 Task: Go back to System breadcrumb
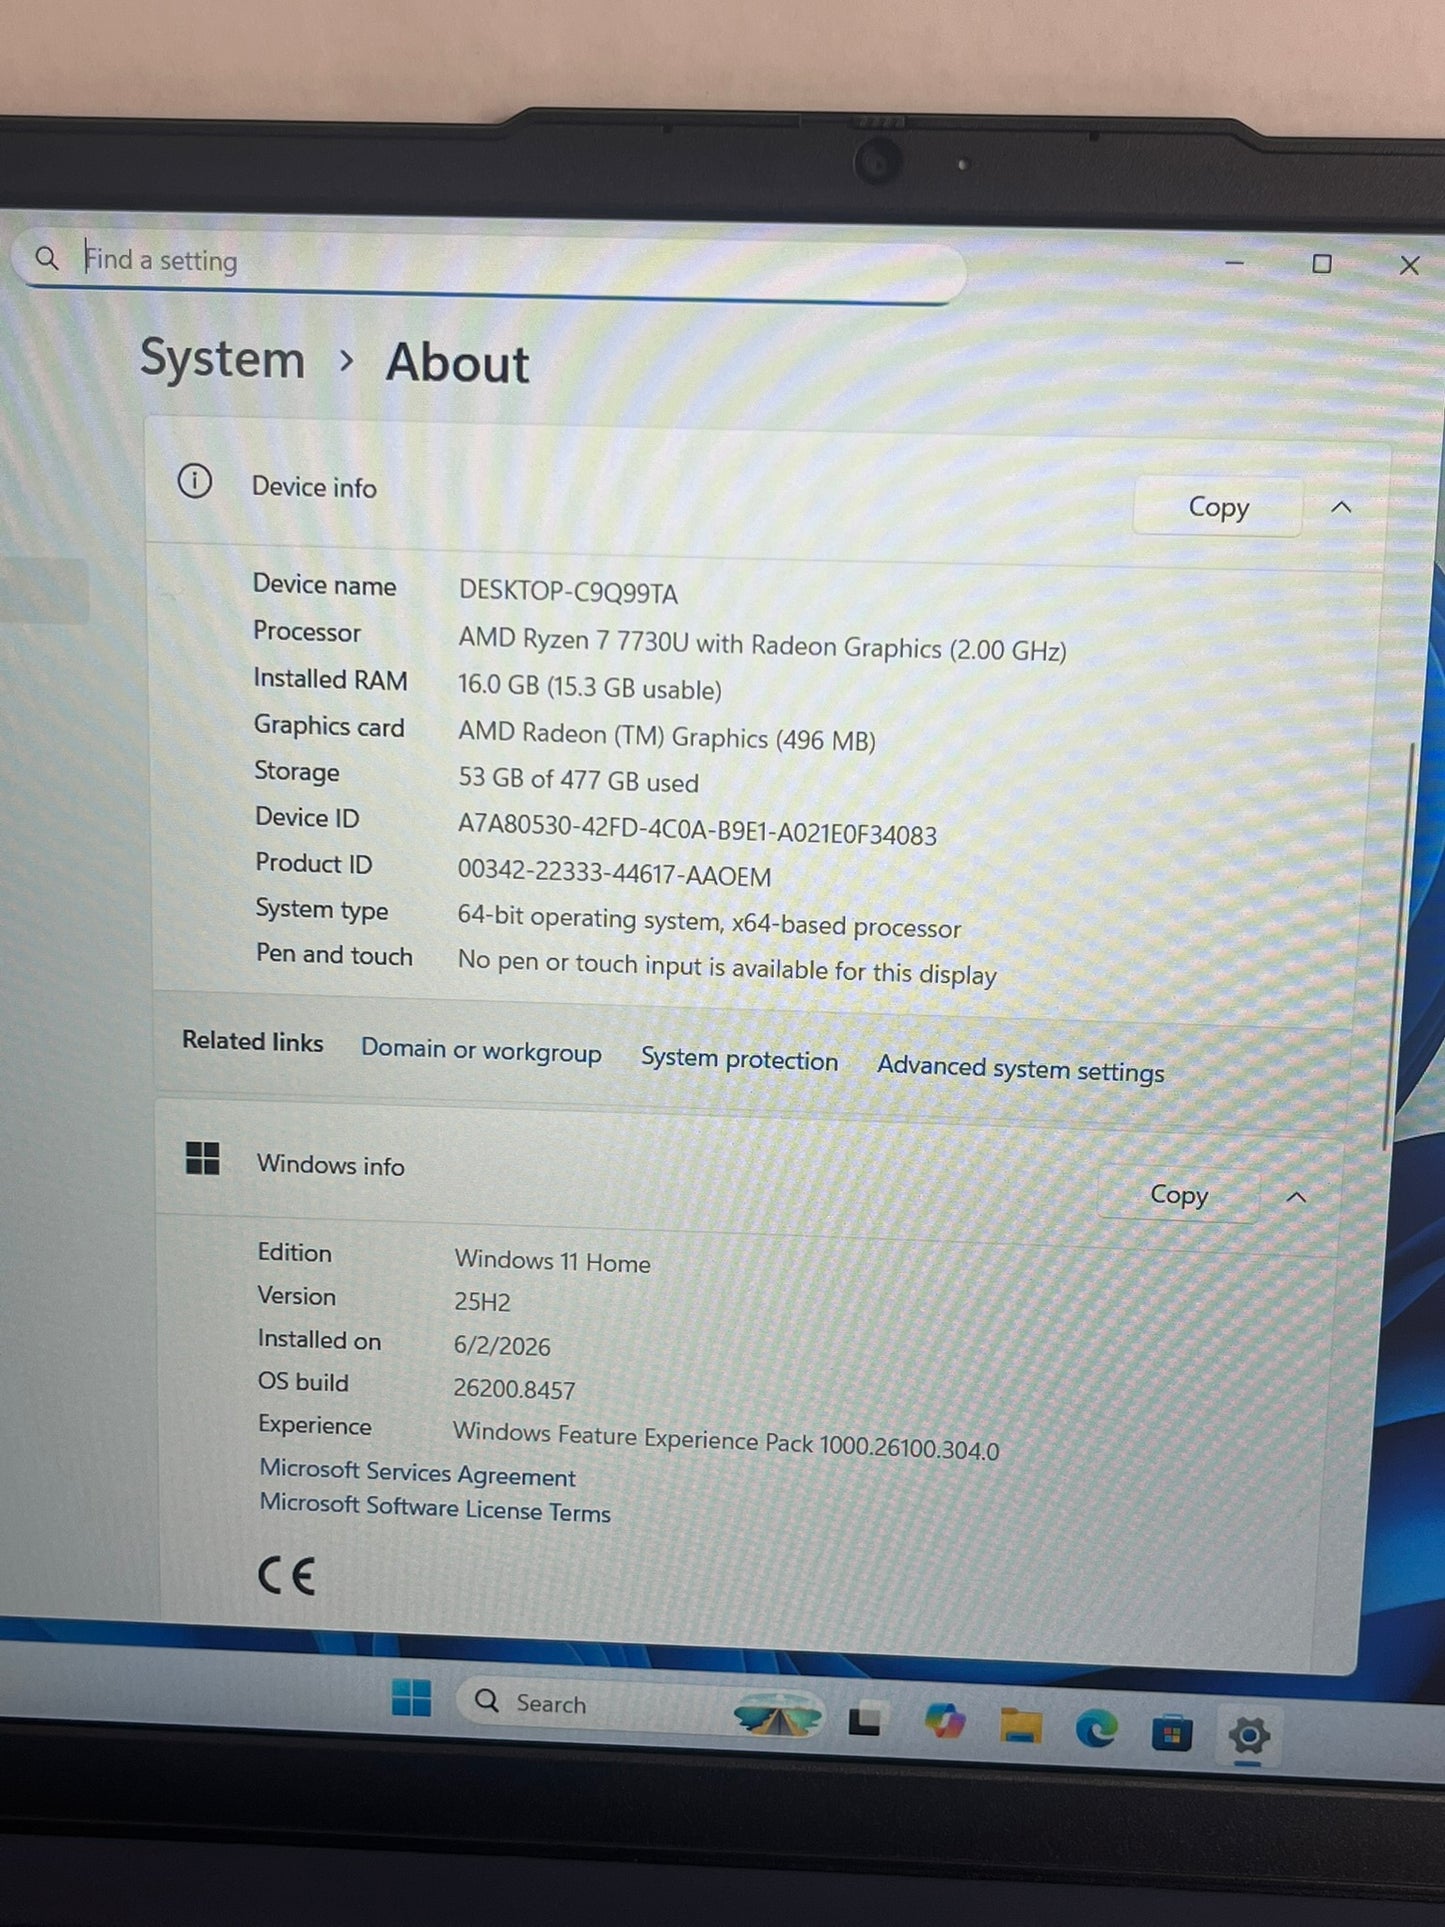pyautogui.click(x=222, y=358)
